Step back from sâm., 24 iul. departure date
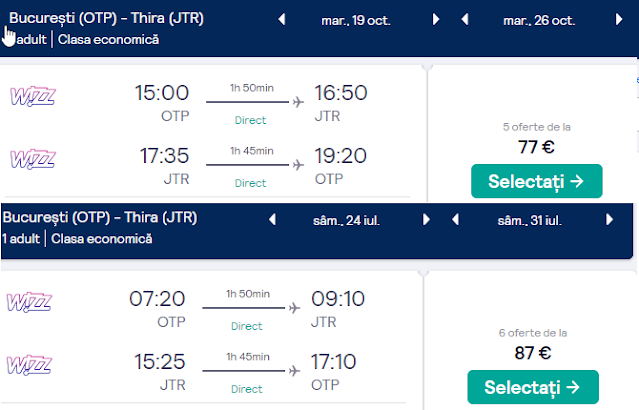Image resolution: width=639 pixels, height=410 pixels. (272, 220)
